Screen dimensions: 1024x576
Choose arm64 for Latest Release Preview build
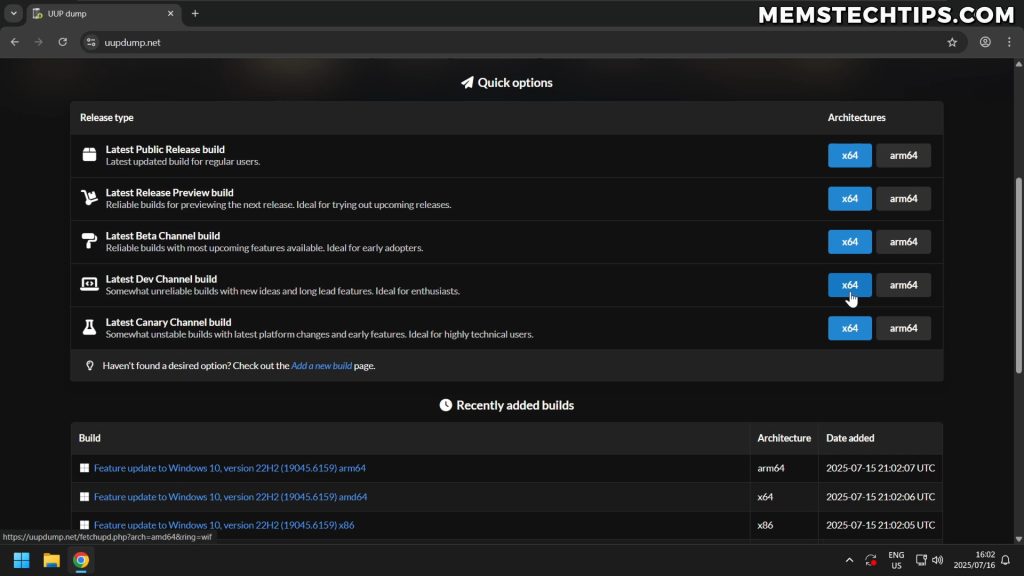[x=903, y=199]
